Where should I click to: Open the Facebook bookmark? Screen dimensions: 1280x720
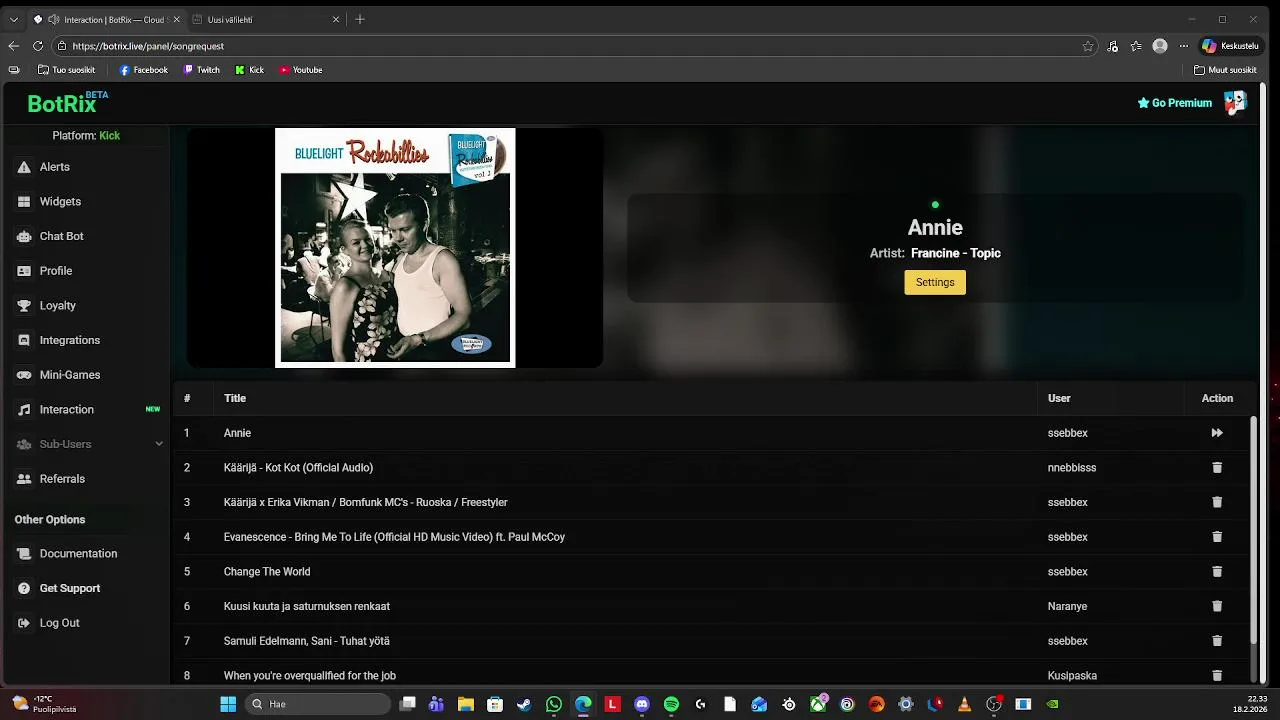(143, 70)
